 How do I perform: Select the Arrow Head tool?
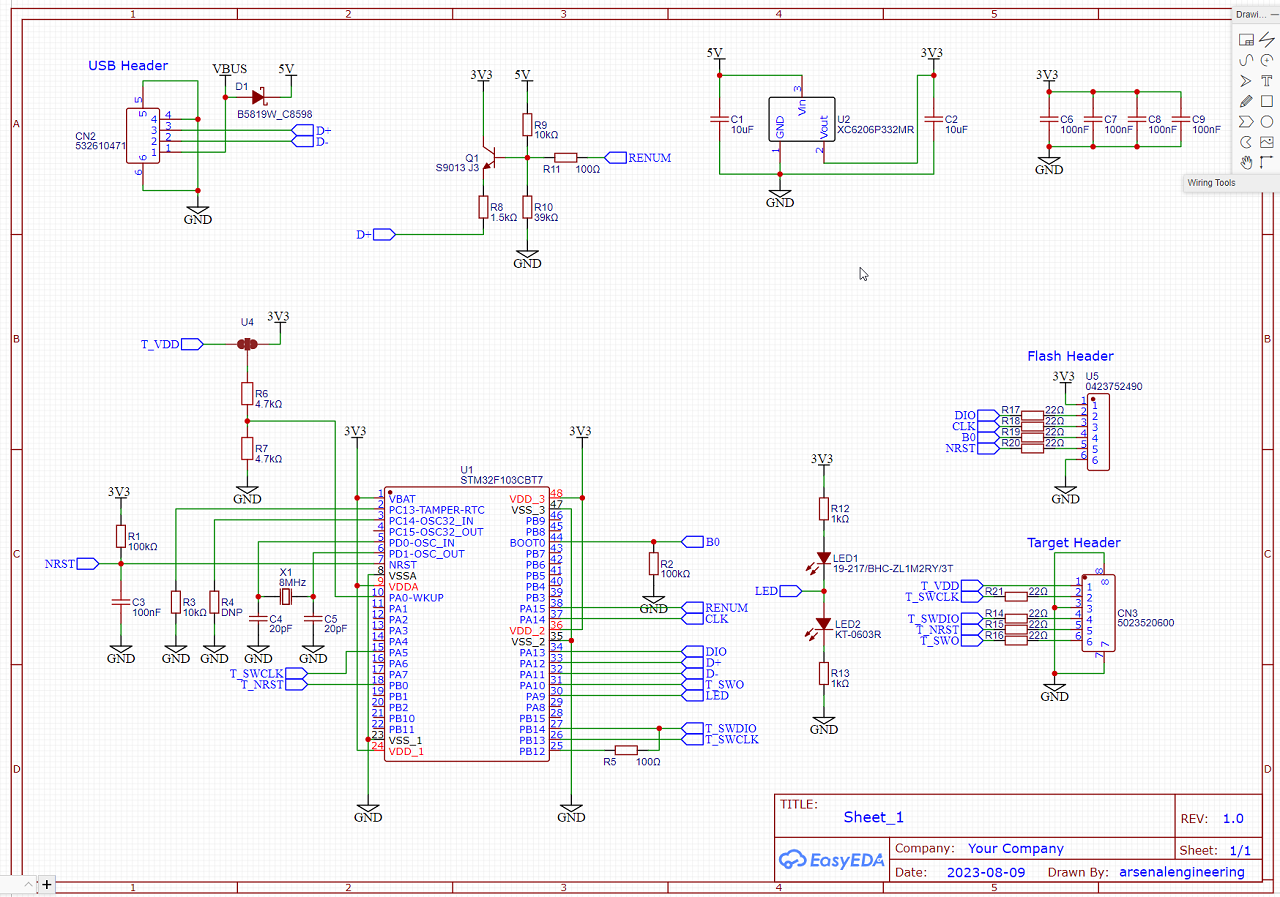pos(1246,81)
